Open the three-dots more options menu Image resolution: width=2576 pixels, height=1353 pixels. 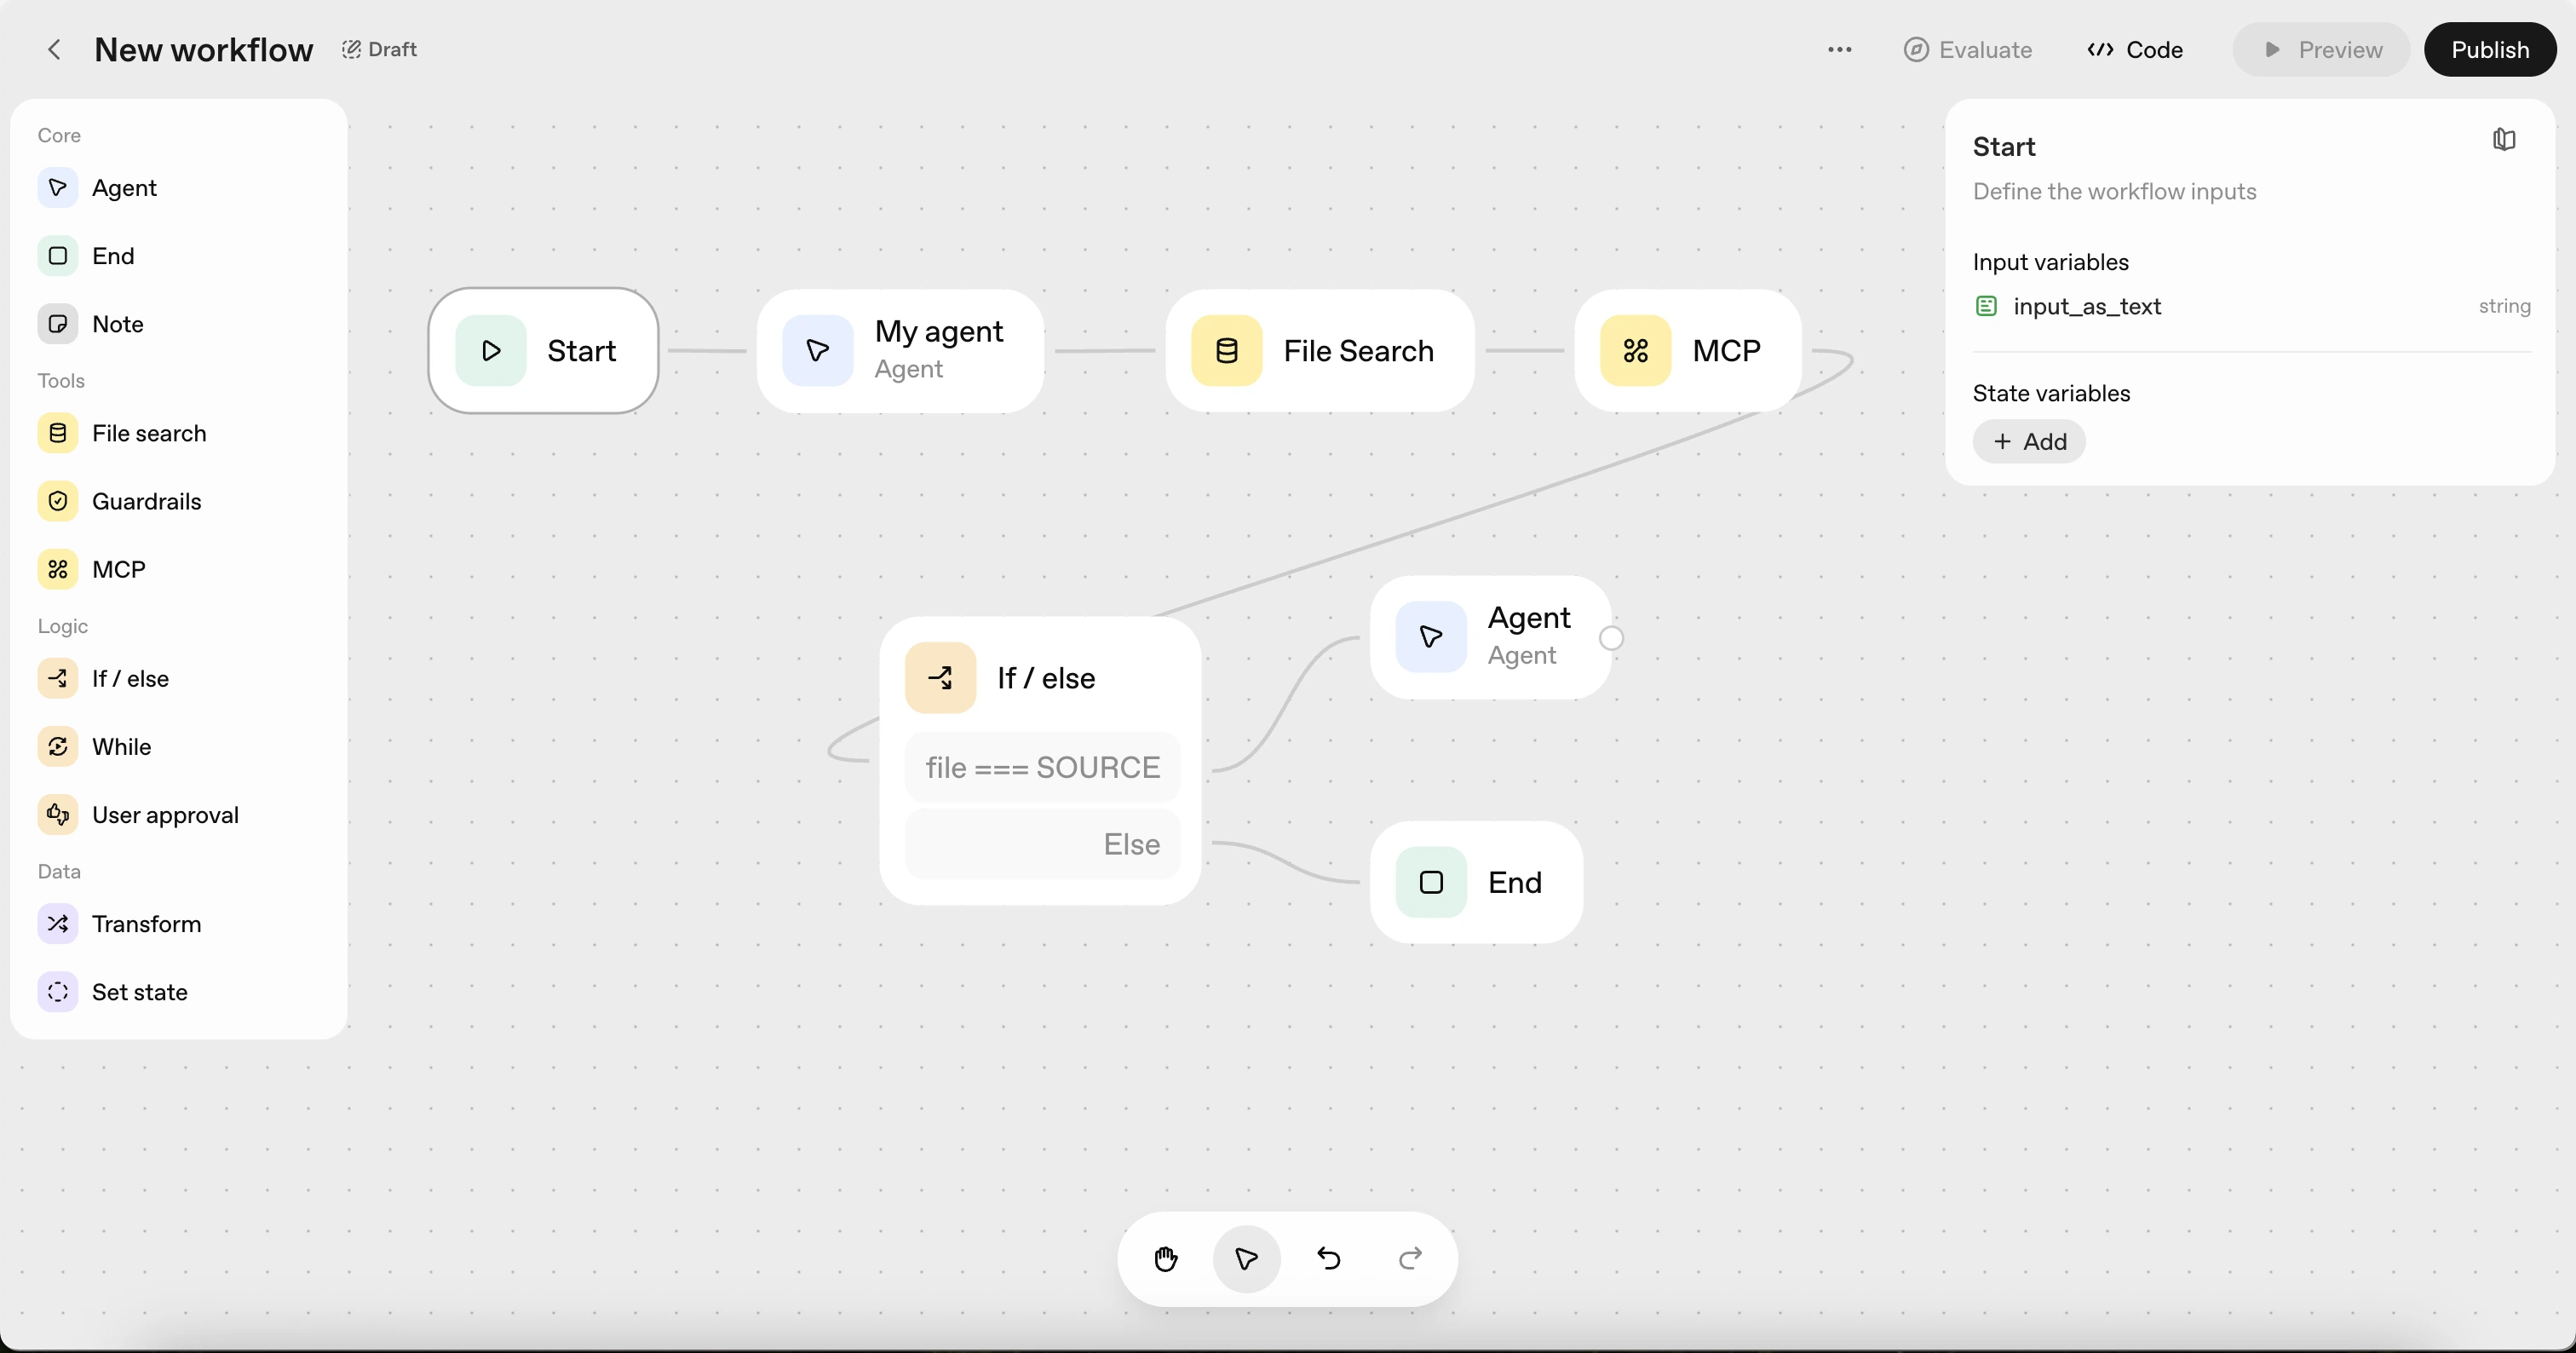[1839, 49]
